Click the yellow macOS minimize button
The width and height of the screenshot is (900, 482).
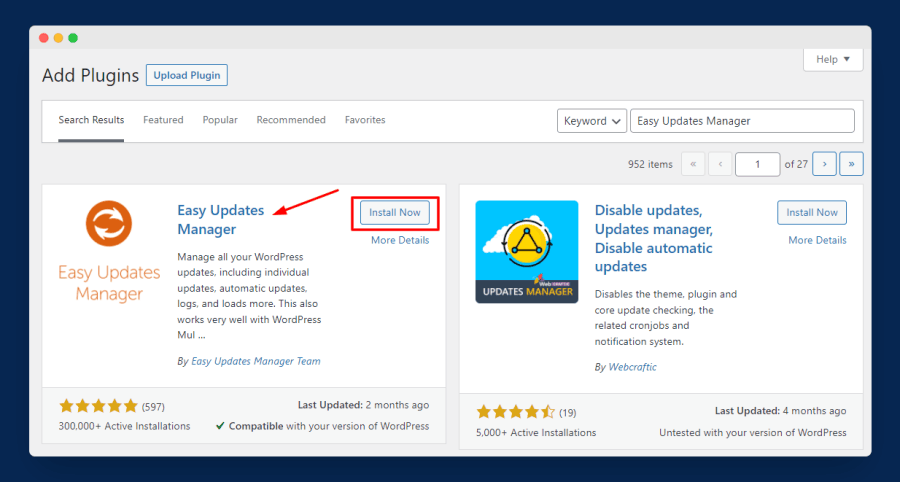coord(58,38)
